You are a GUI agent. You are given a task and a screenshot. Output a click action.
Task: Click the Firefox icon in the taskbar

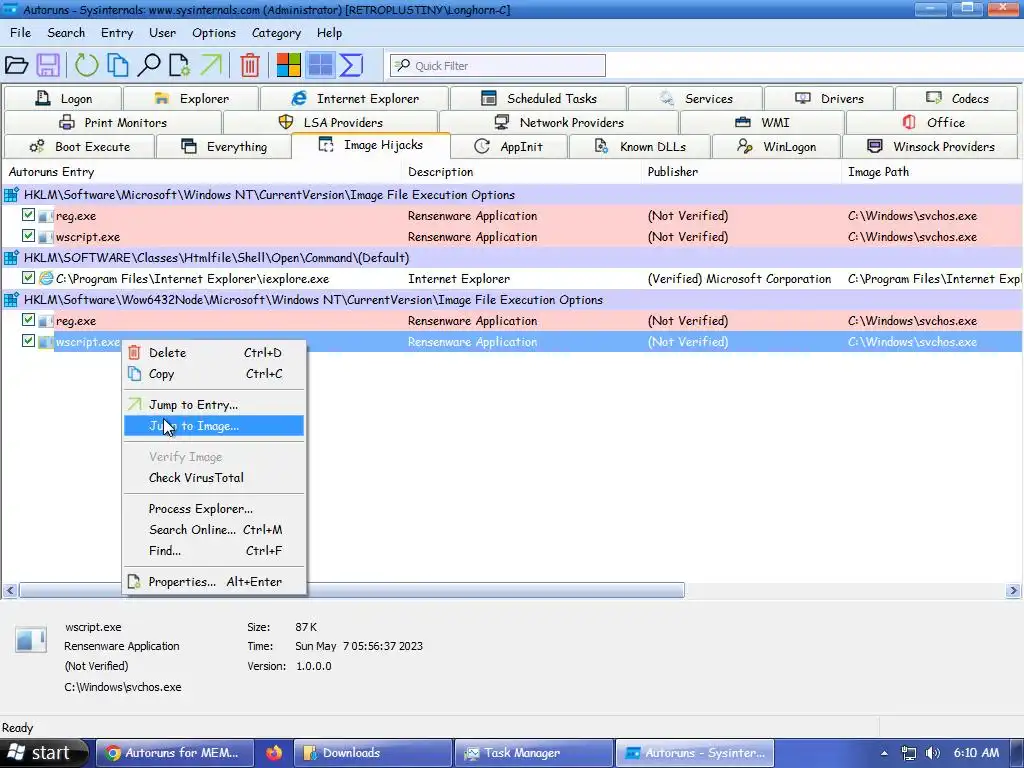[x=274, y=753]
